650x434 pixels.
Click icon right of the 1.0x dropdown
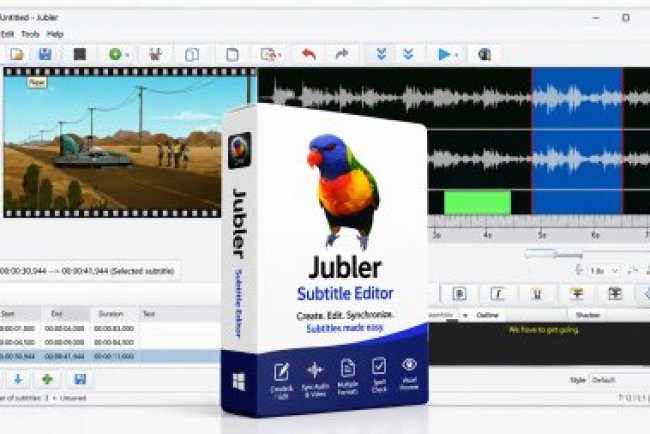(633, 271)
